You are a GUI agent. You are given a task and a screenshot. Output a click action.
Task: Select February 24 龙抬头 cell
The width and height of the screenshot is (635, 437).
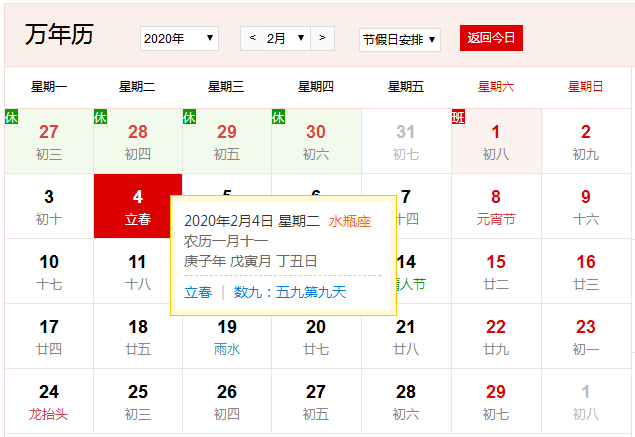tap(49, 401)
